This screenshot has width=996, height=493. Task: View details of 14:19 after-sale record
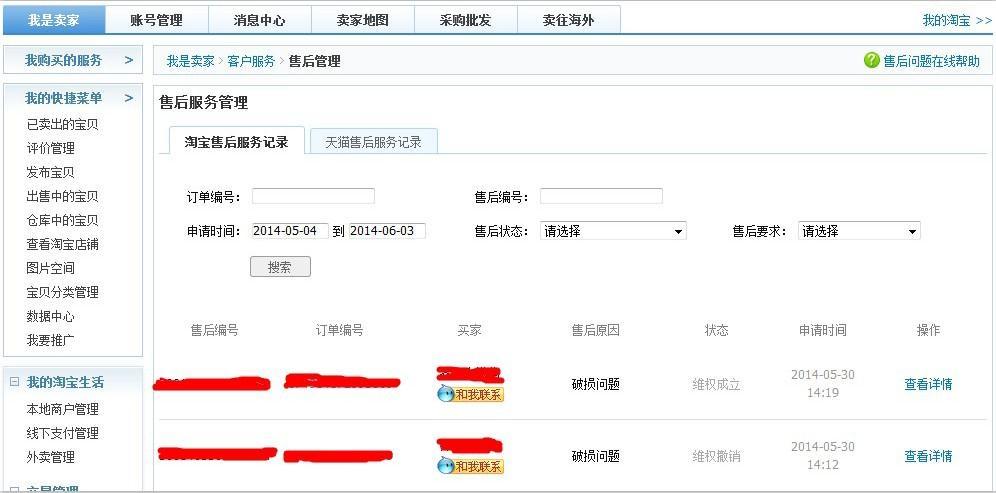928,384
